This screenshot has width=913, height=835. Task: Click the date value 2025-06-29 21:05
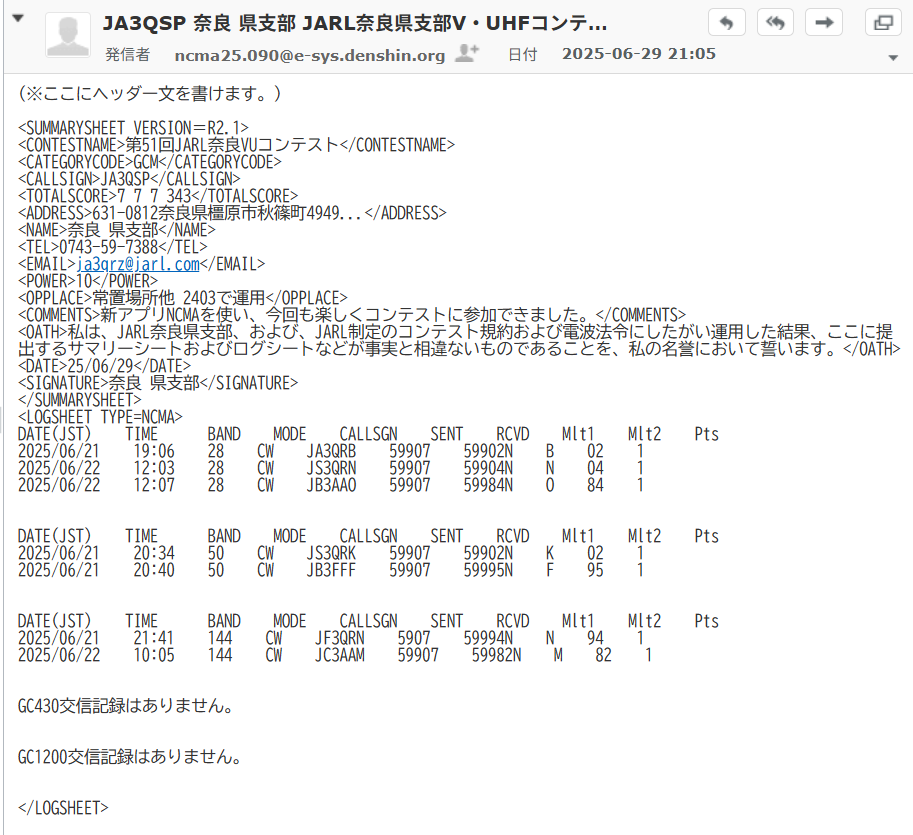[639, 54]
